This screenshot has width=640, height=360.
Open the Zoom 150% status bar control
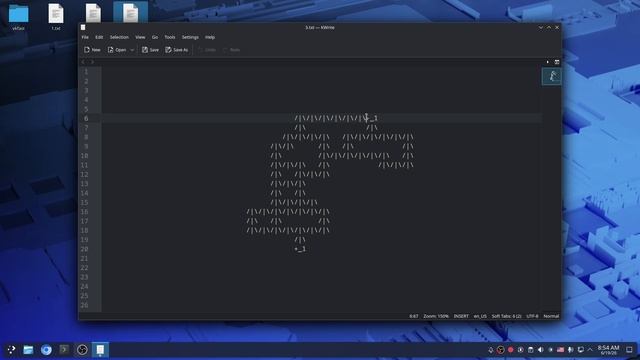436,316
